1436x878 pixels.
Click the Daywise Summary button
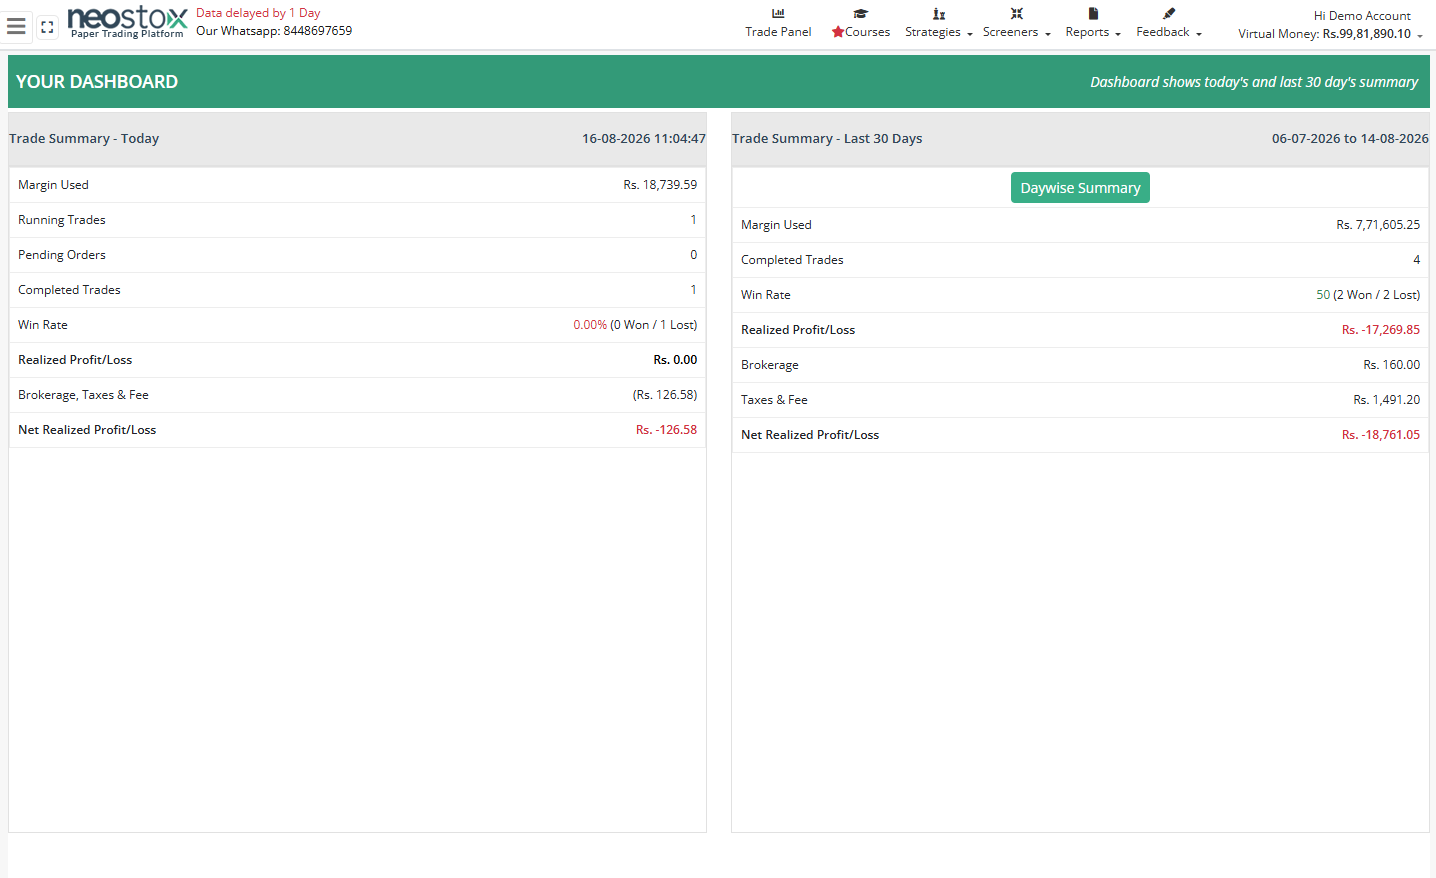(x=1080, y=188)
